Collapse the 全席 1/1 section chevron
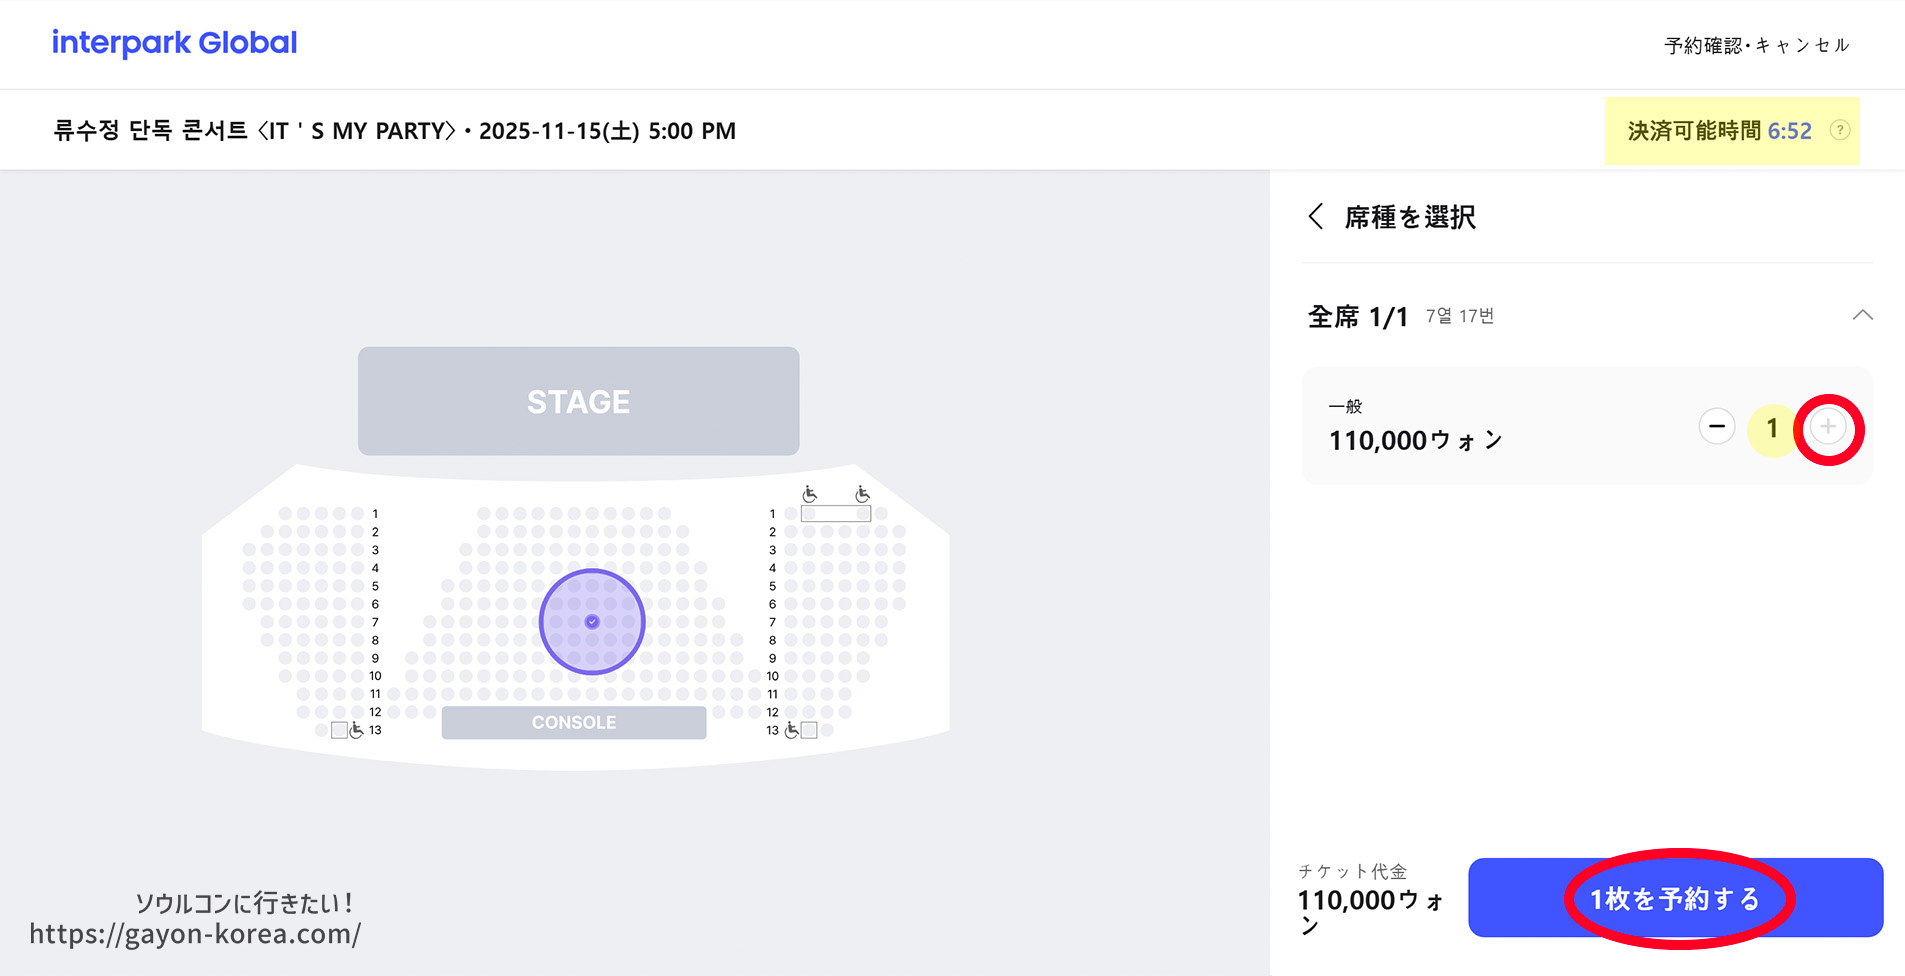1905x976 pixels. (1862, 315)
